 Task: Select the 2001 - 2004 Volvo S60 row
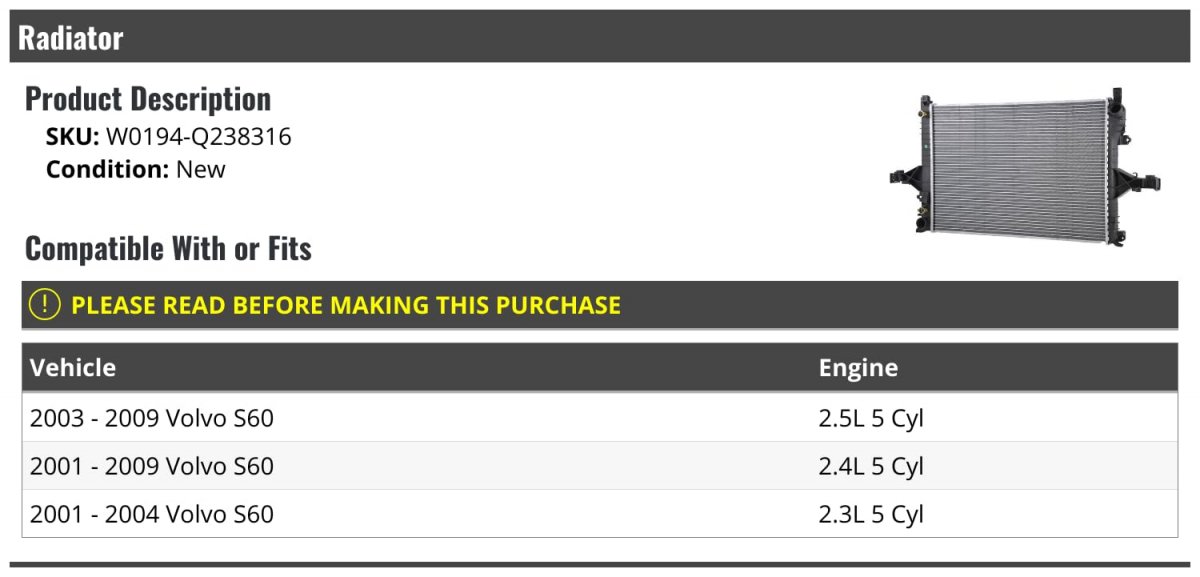tap(152, 514)
